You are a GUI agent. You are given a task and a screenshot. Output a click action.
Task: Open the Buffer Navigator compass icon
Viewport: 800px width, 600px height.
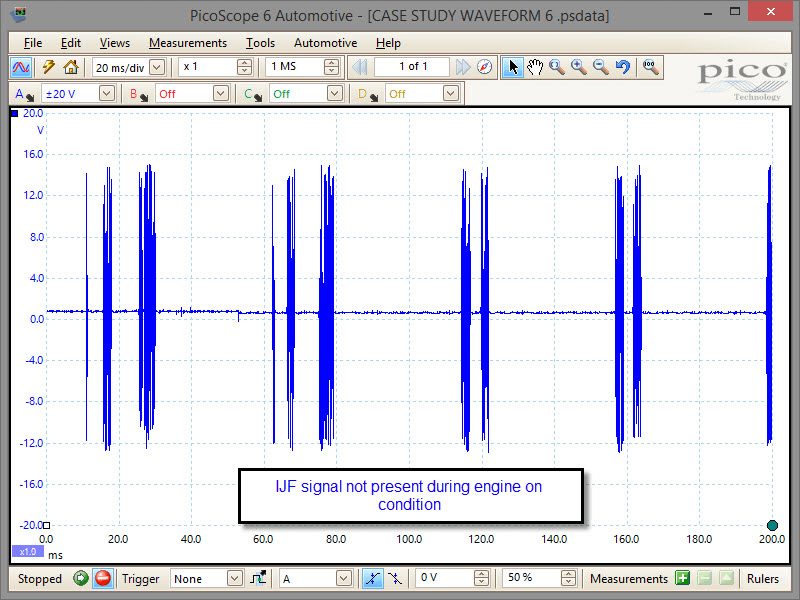click(x=485, y=67)
